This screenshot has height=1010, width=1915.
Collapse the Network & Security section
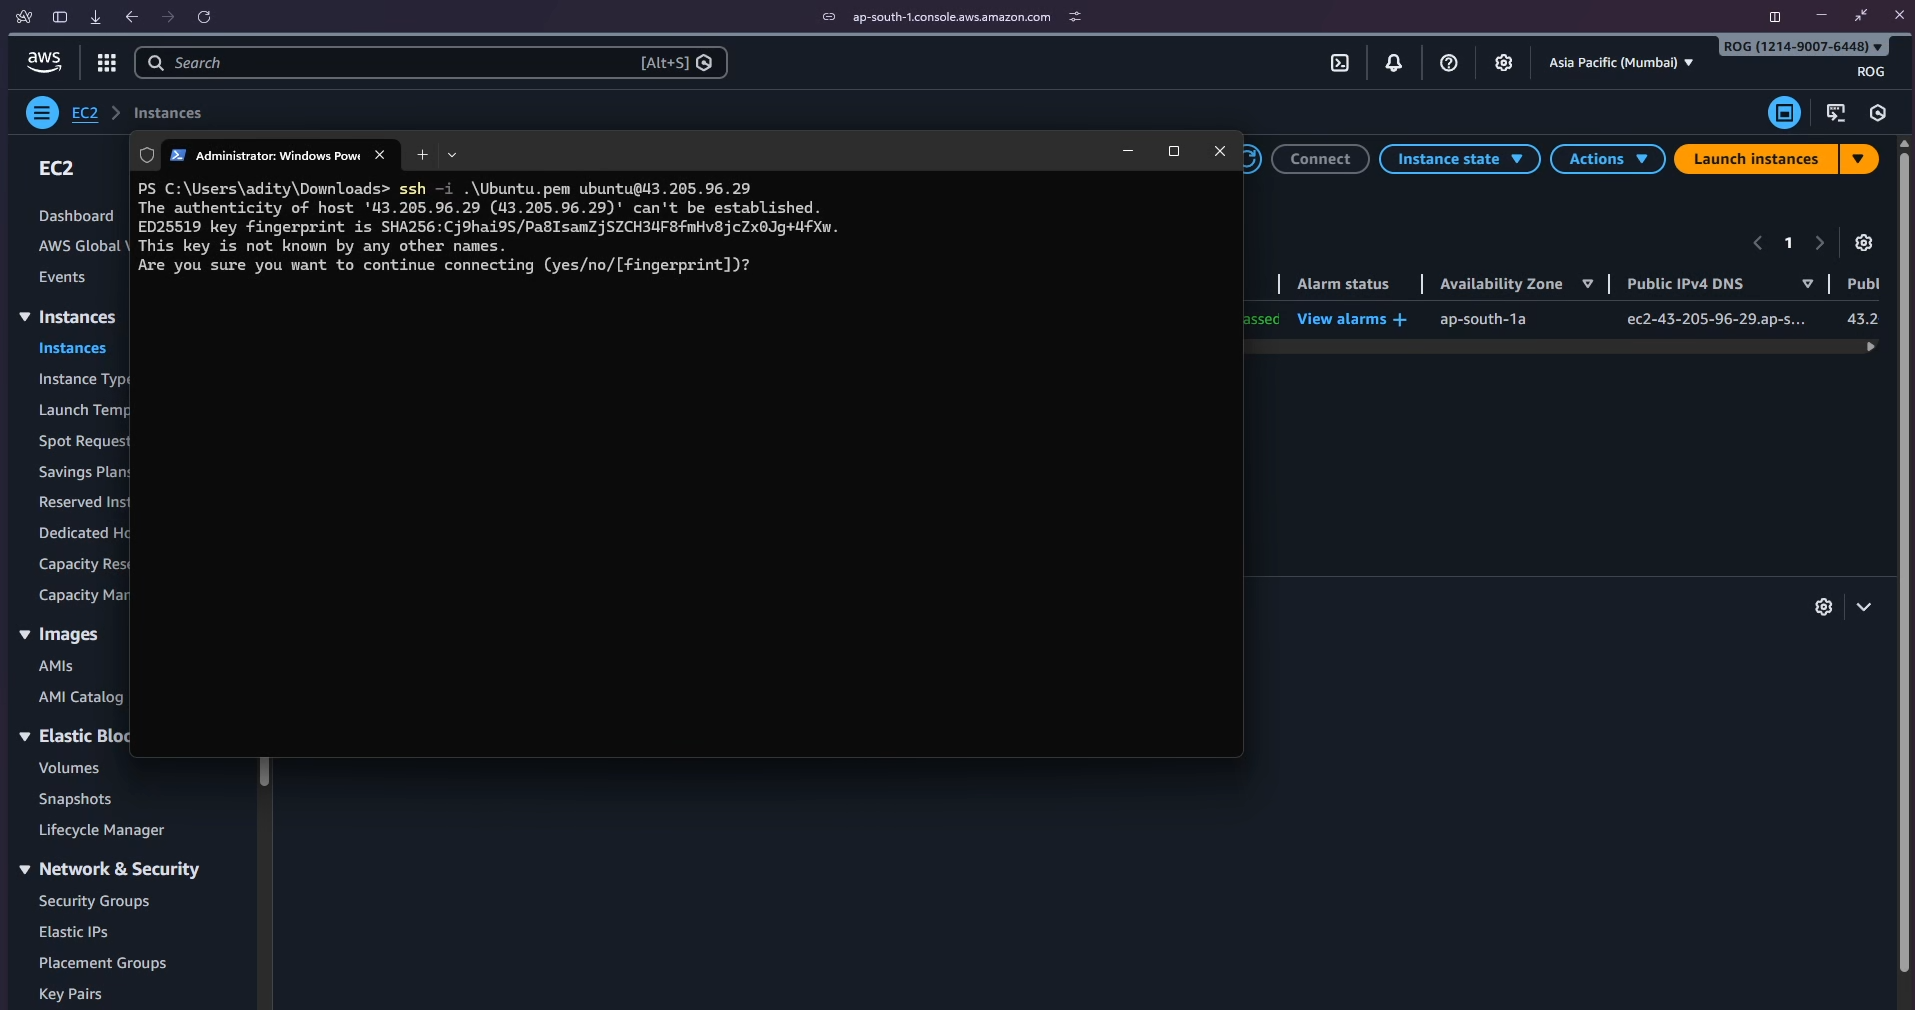click(x=25, y=870)
